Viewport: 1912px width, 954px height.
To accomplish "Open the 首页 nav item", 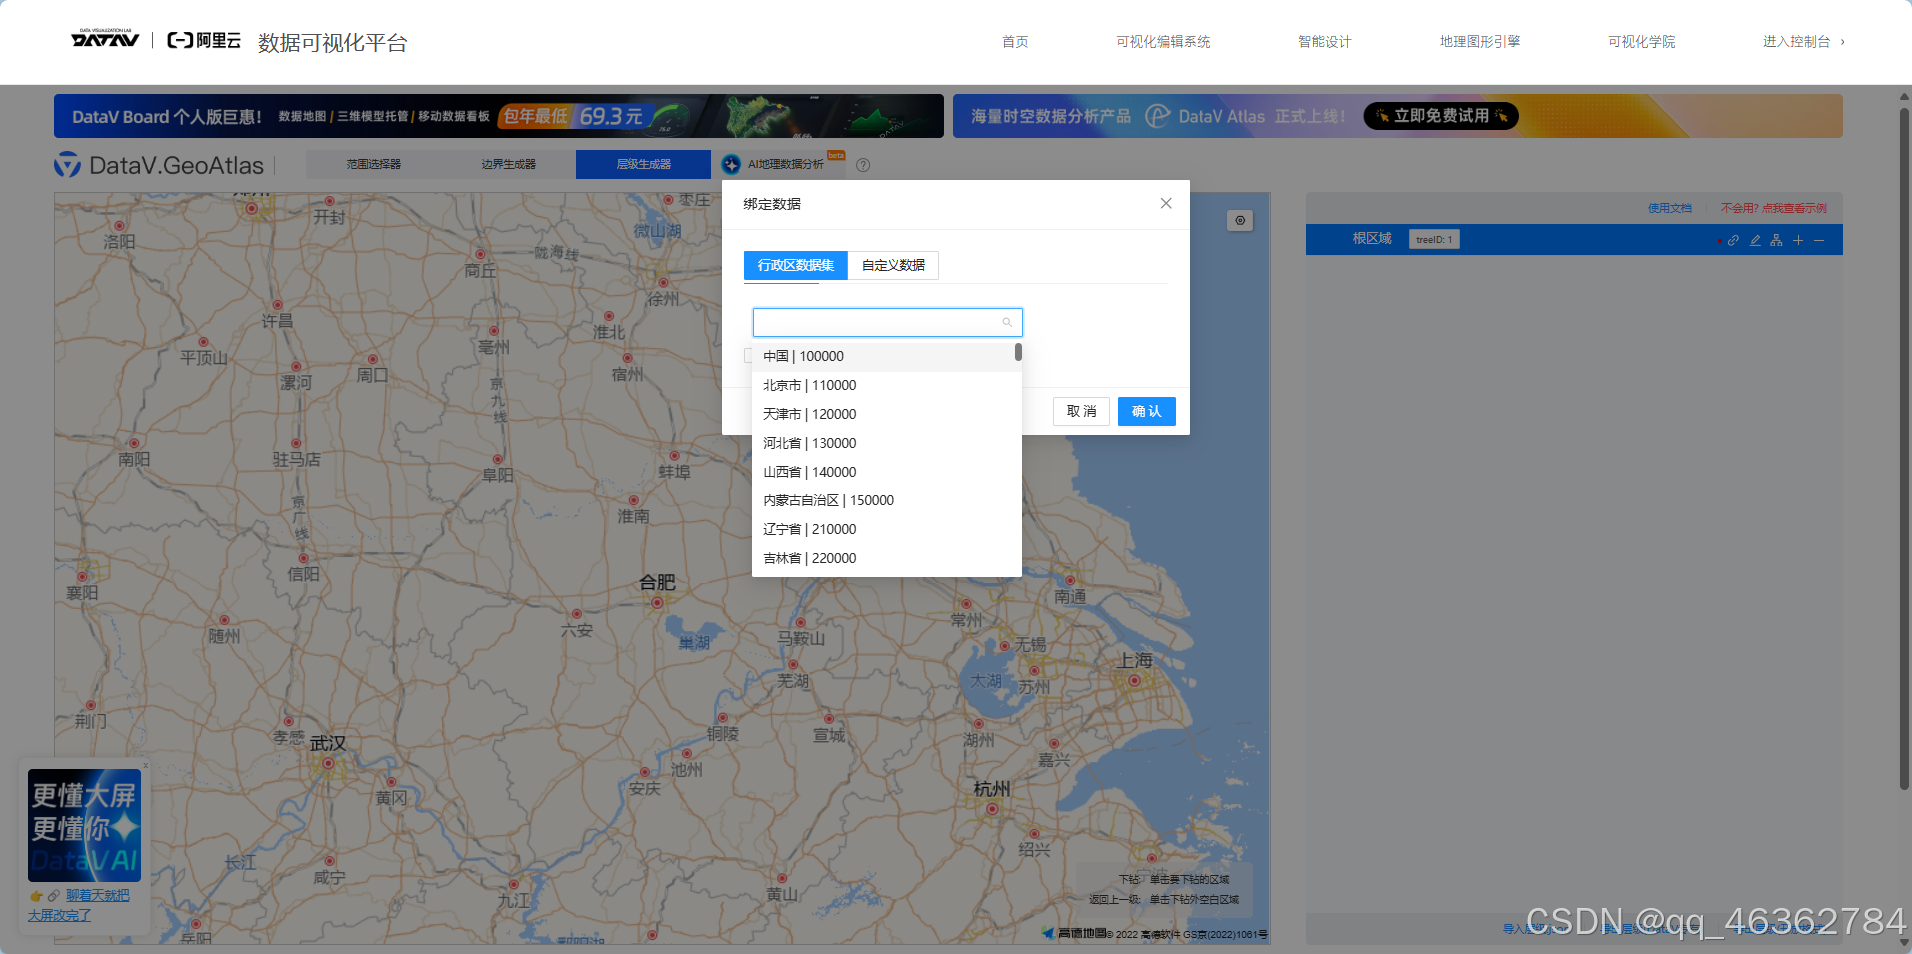I will (x=1015, y=42).
